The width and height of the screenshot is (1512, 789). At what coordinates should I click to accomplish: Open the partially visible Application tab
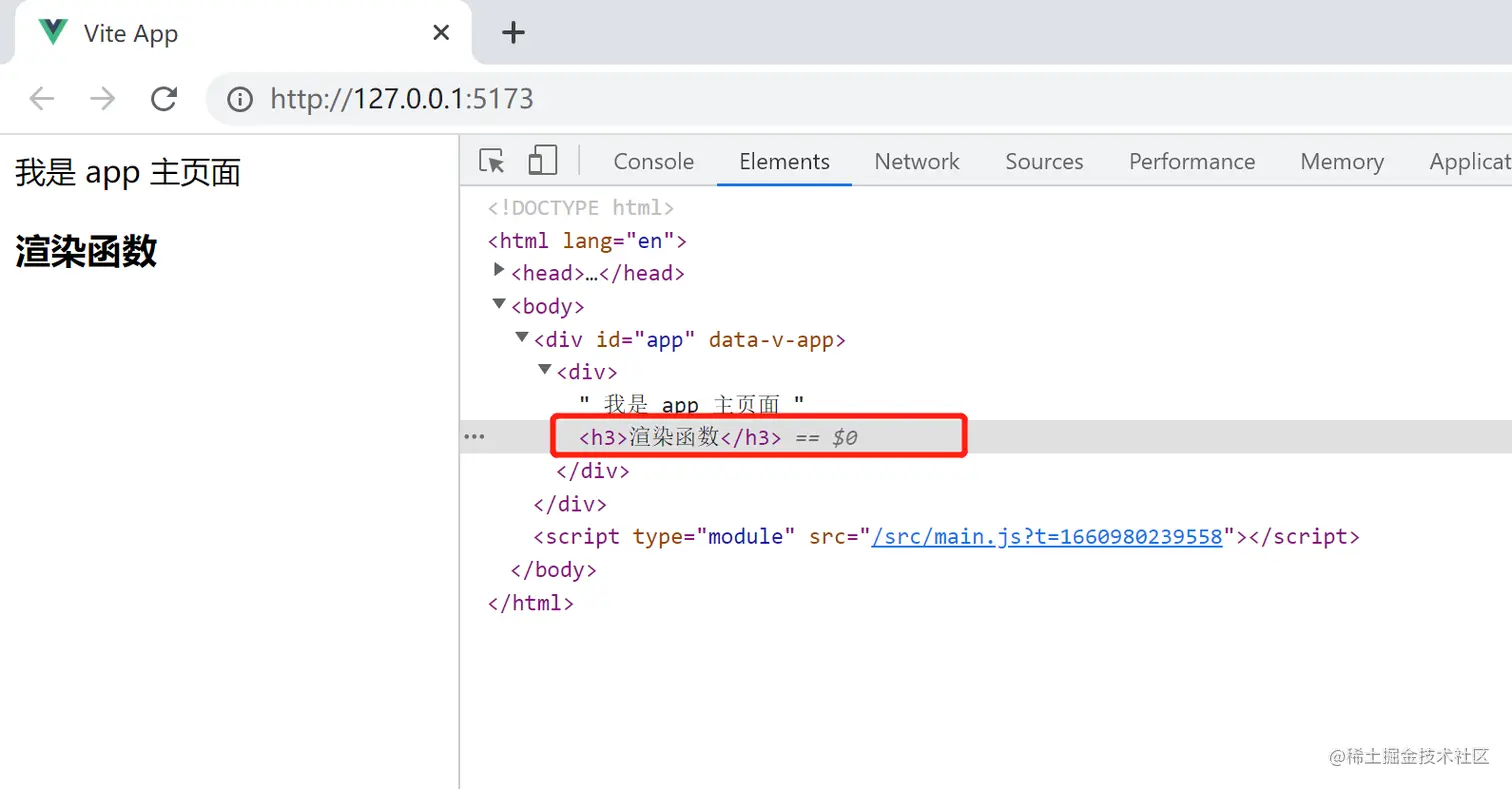coord(1470,162)
